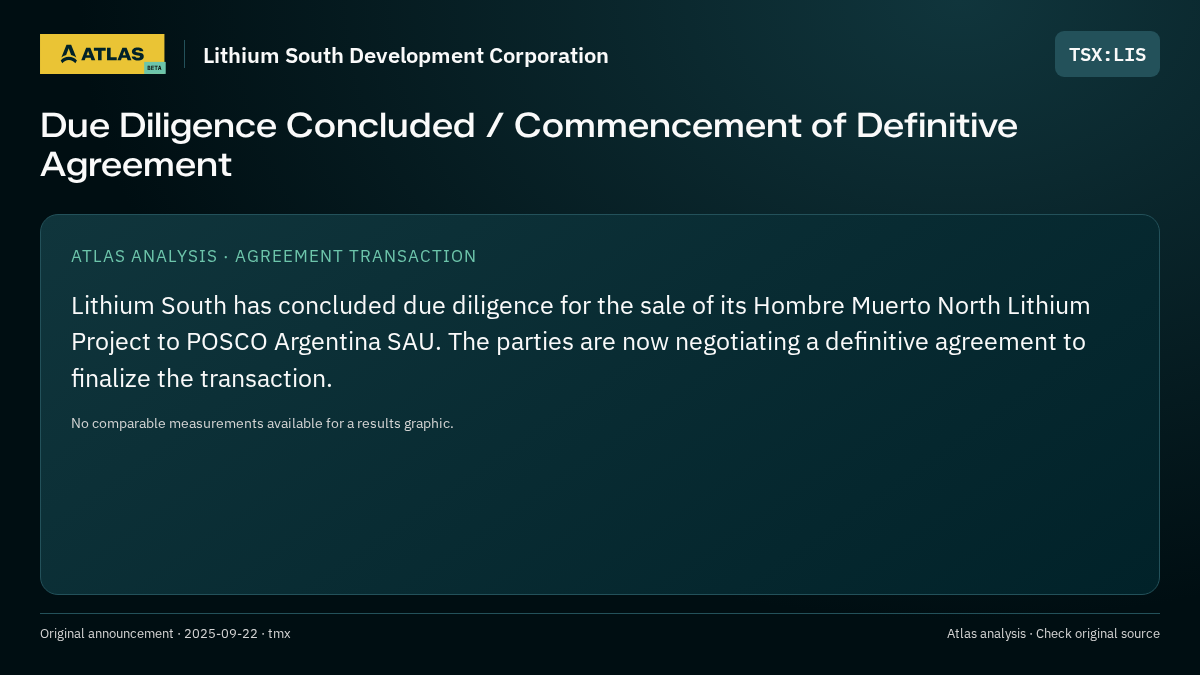Select the Lithium South Development Corporation name

click(405, 56)
